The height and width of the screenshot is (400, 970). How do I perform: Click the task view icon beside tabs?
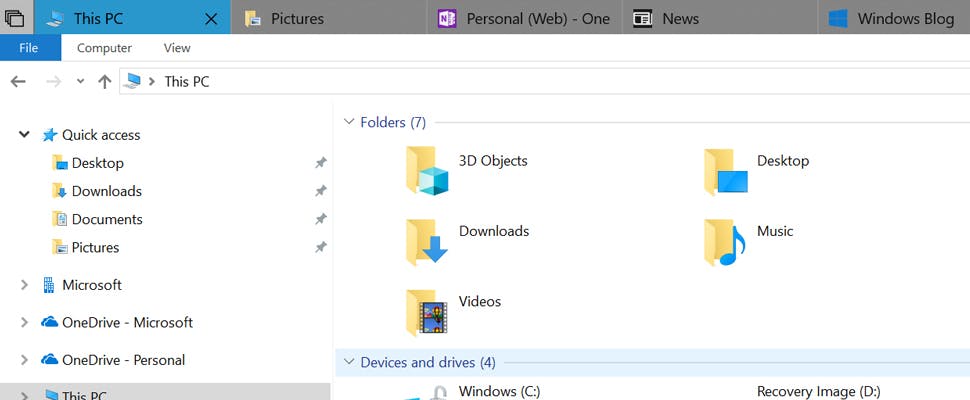click(x=15, y=18)
